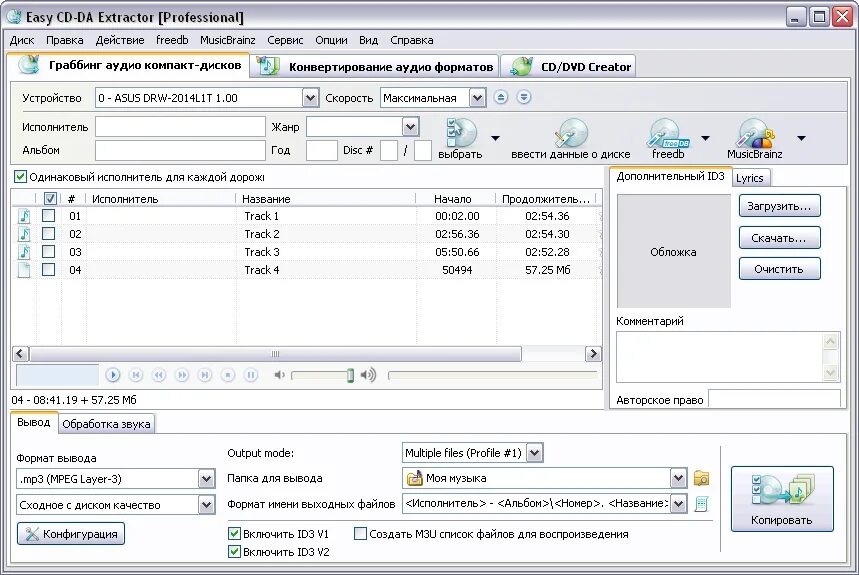This screenshot has height=575, width=859.
Task: Check the box for track 03
Action: pyautogui.click(x=49, y=252)
